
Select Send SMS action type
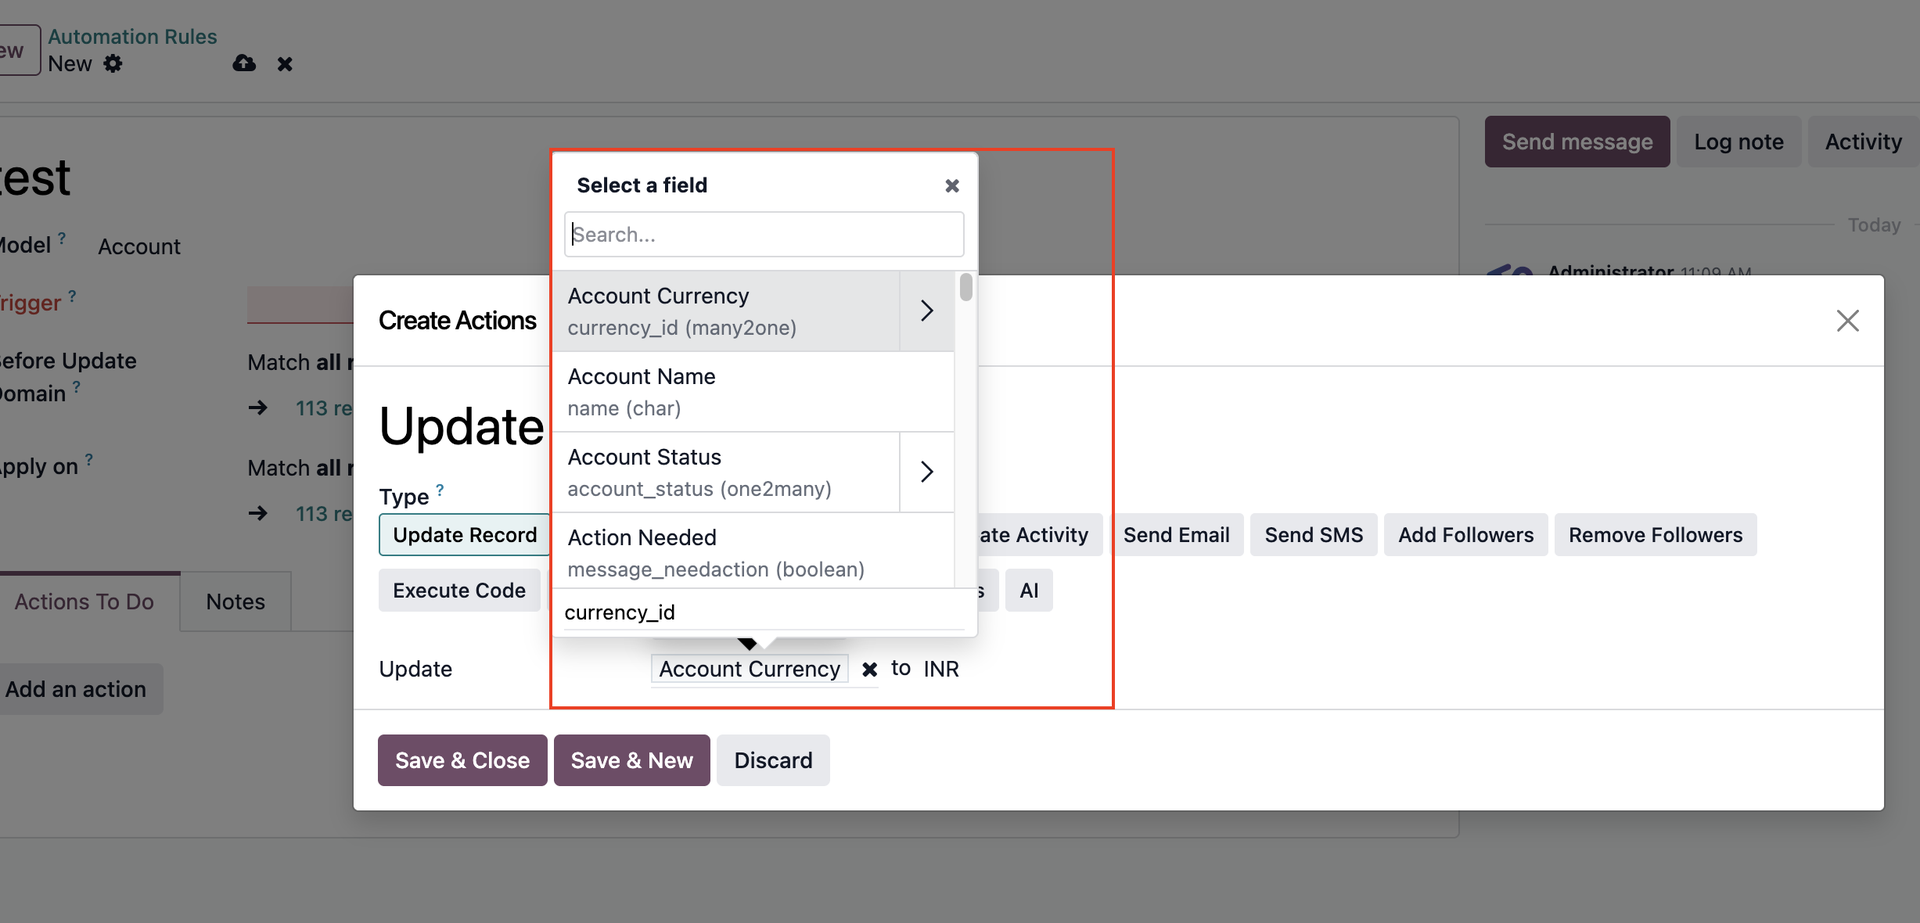coord(1314,535)
